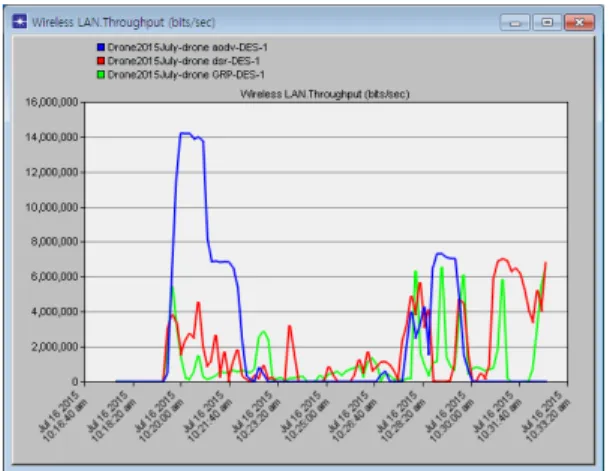Click the Wireless LAN window app icon
The image size is (610, 471).
[x=19, y=22]
